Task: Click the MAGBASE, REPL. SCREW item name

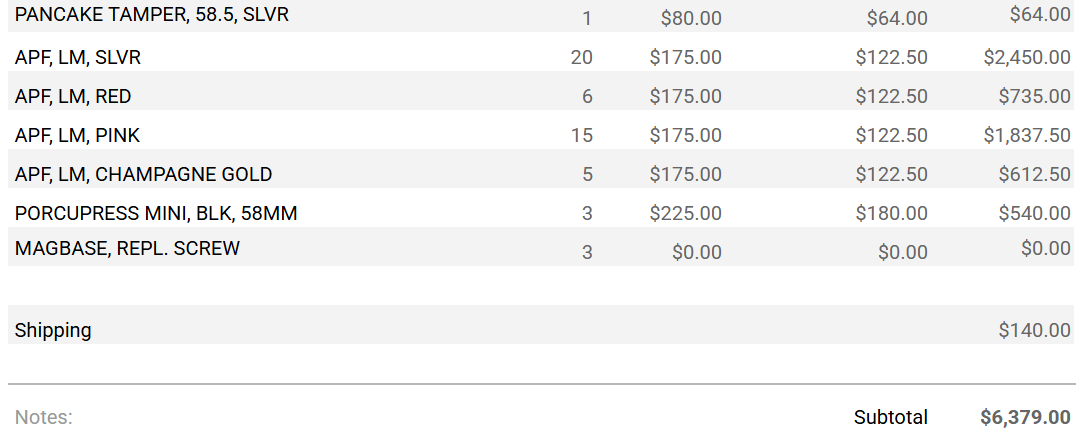Action: point(127,248)
